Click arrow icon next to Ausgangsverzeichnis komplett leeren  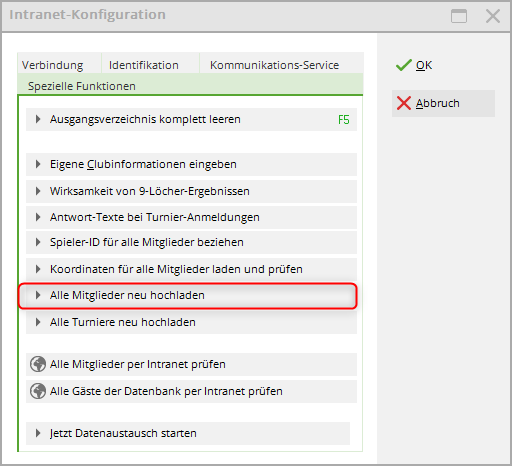tap(38, 119)
